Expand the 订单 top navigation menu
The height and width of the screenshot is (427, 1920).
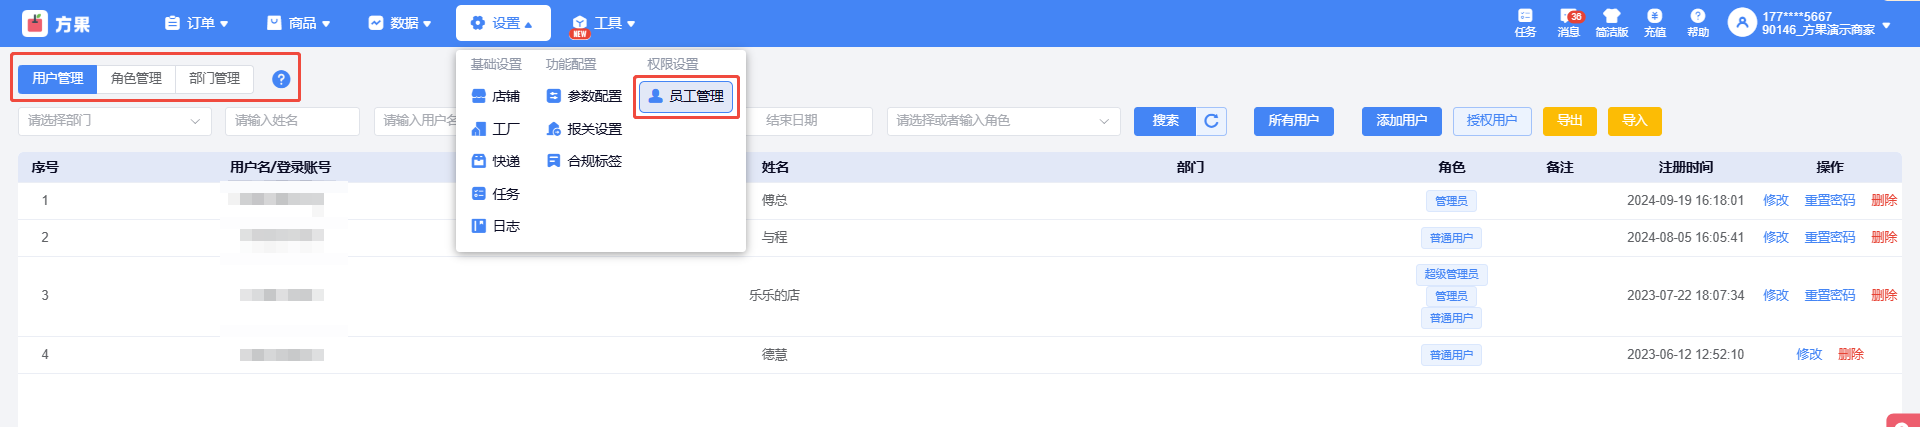click(x=197, y=23)
